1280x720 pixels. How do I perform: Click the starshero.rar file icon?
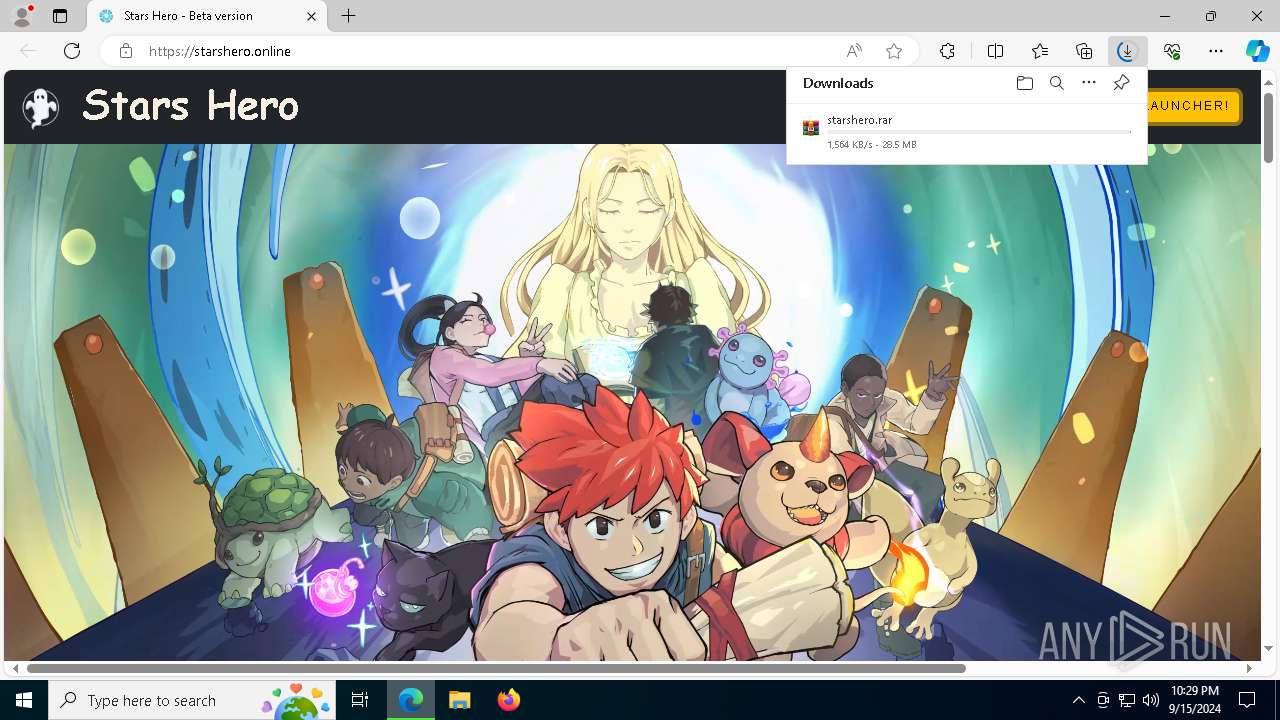(811, 128)
